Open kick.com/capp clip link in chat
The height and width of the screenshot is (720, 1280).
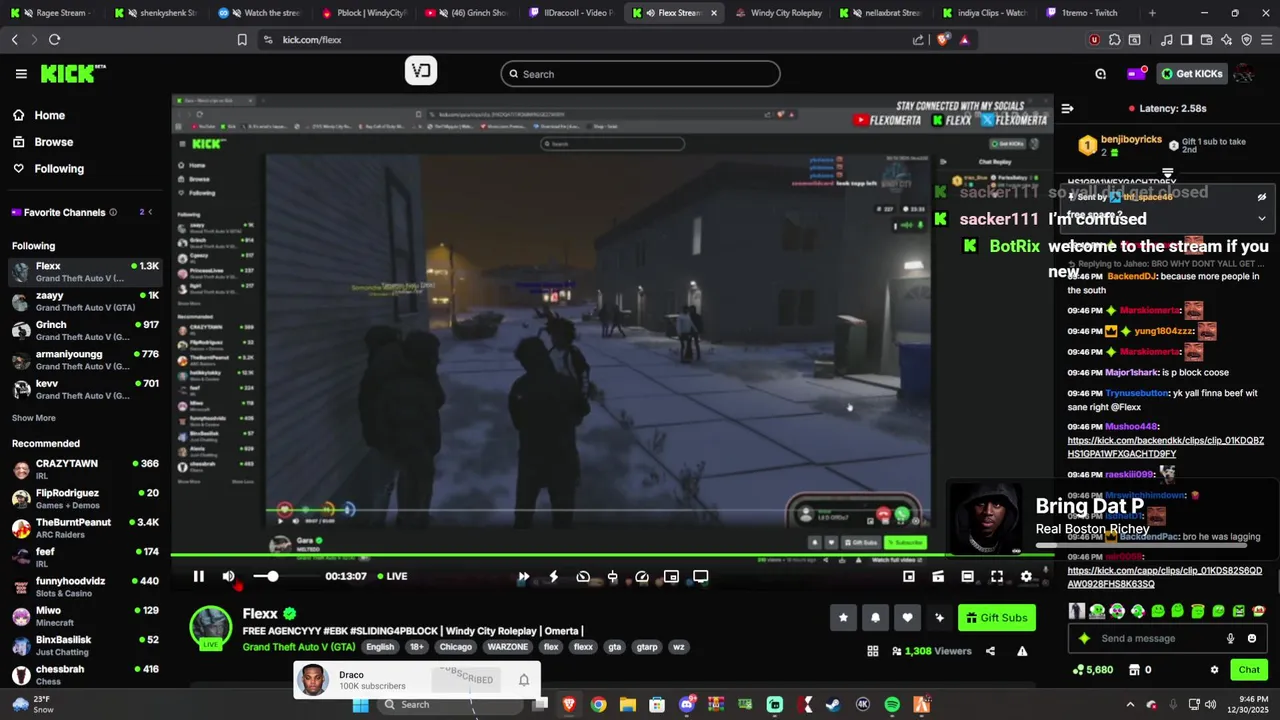[x=1165, y=577]
